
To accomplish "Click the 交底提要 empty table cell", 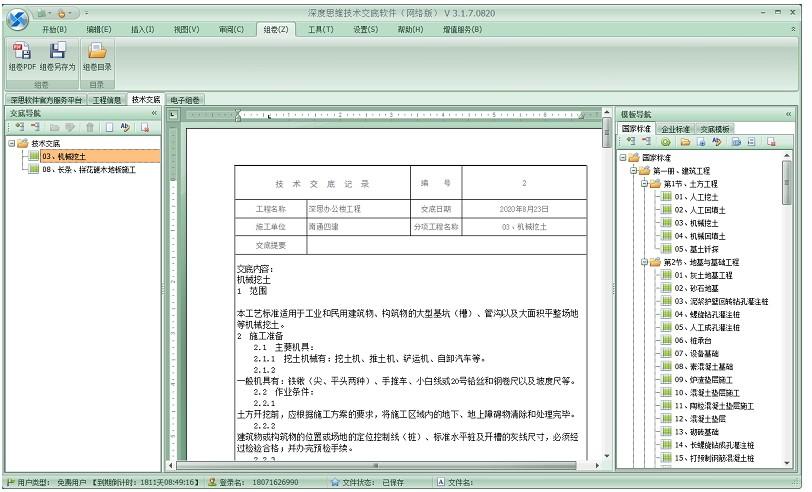I will tap(446, 245).
